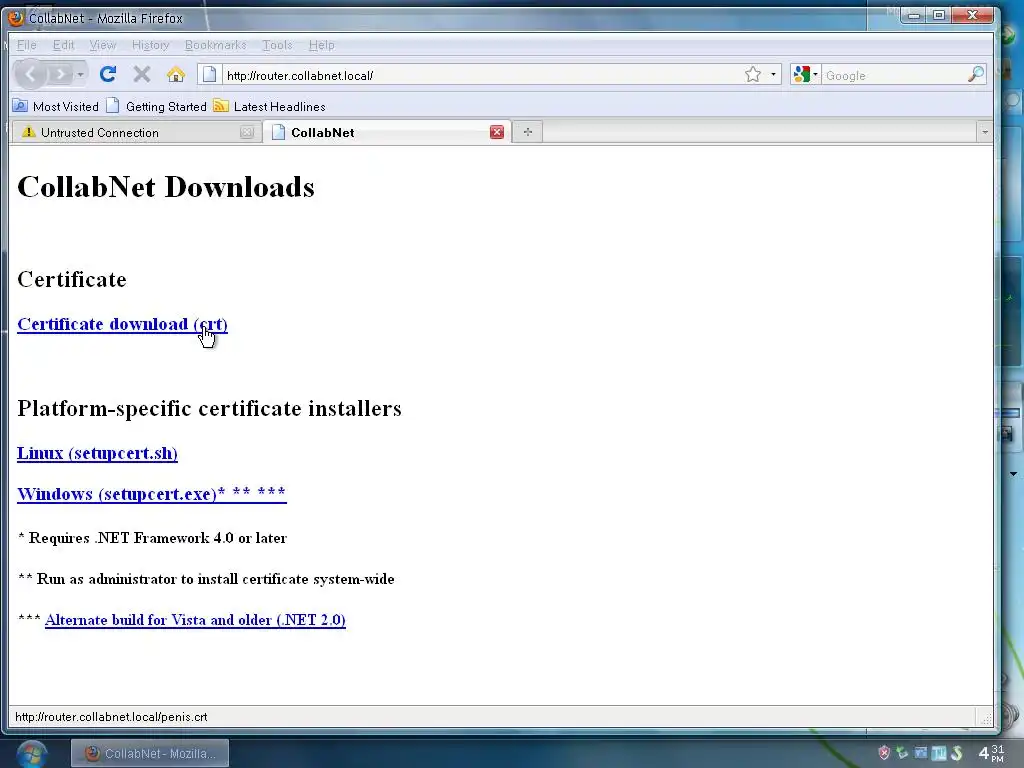Maximize the Firefox window
The width and height of the screenshot is (1024, 768).
click(938, 15)
